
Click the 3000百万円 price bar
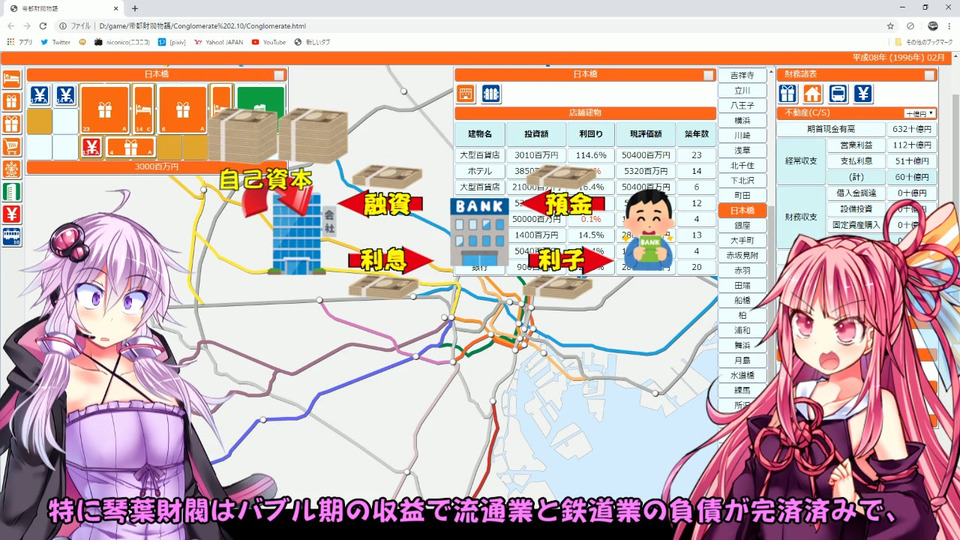157,167
